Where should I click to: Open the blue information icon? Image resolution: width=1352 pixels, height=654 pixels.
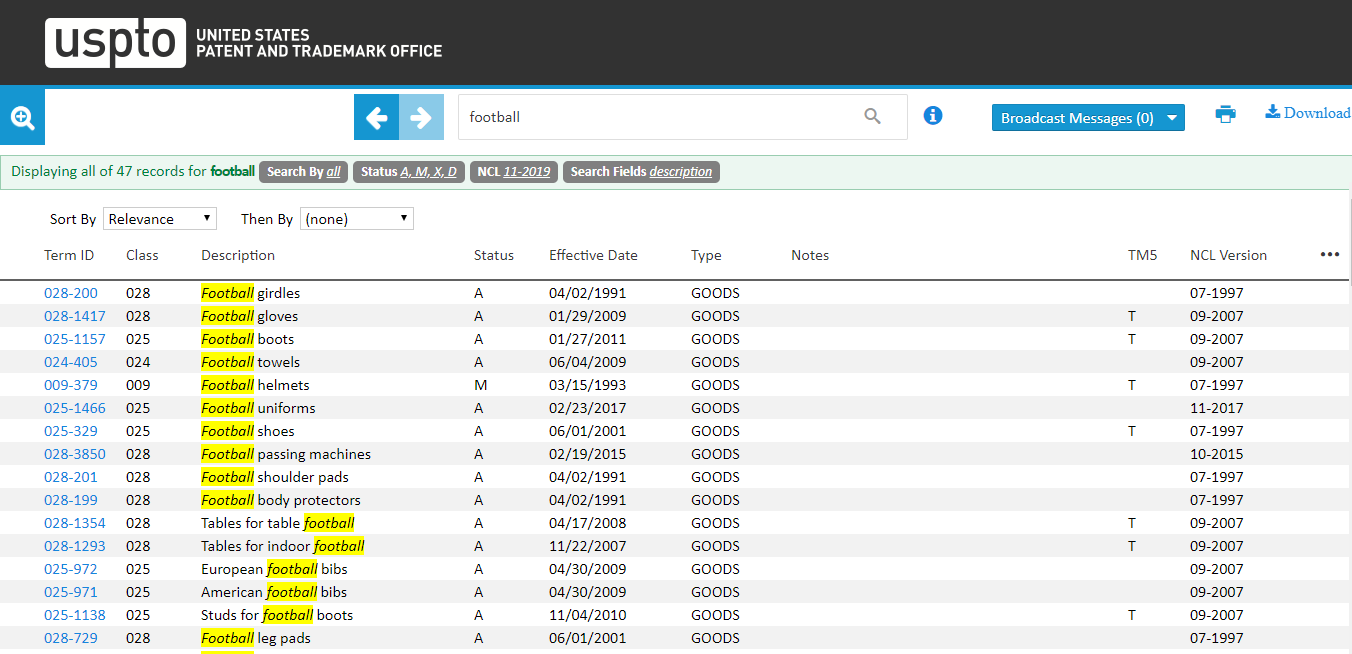pyautogui.click(x=933, y=116)
